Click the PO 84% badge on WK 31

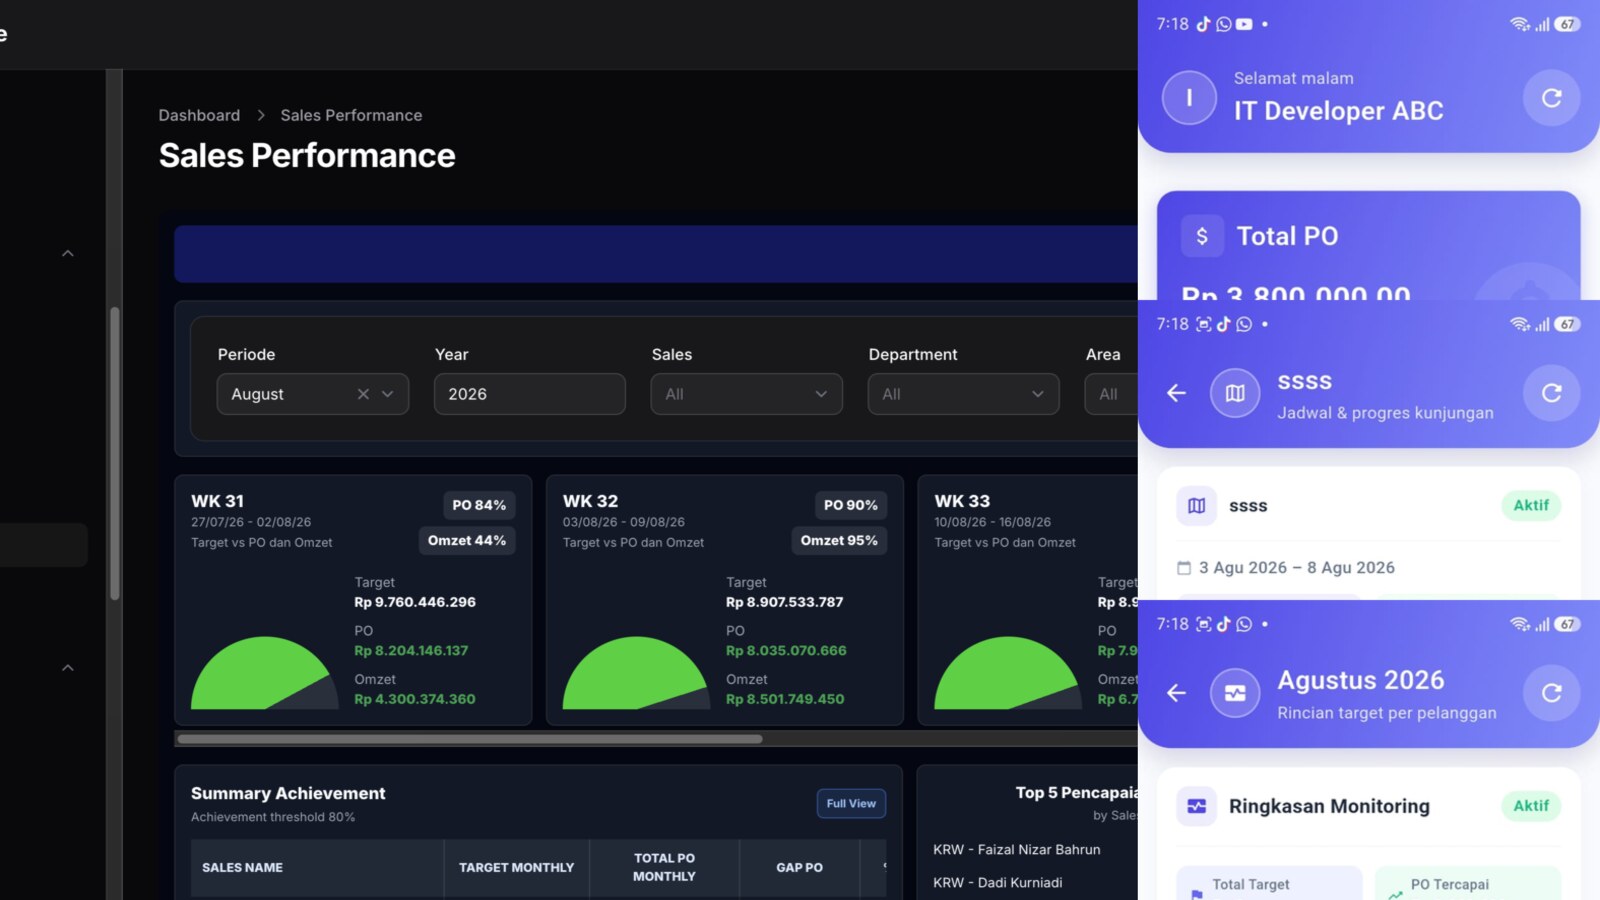click(479, 505)
